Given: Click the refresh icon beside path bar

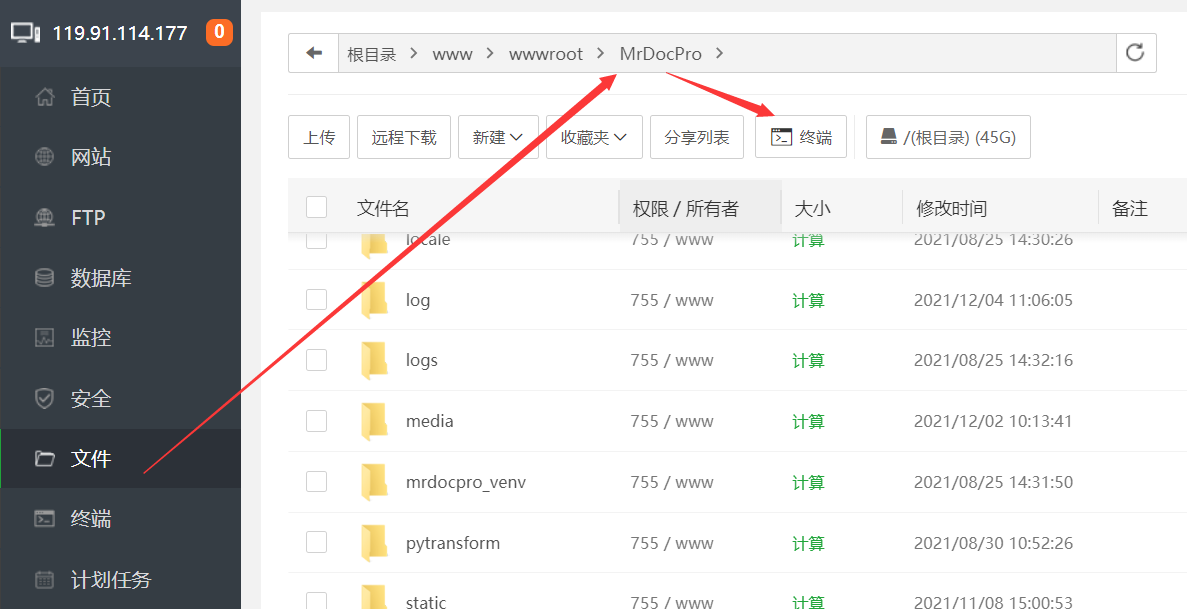Looking at the screenshot, I should click(x=1135, y=53).
